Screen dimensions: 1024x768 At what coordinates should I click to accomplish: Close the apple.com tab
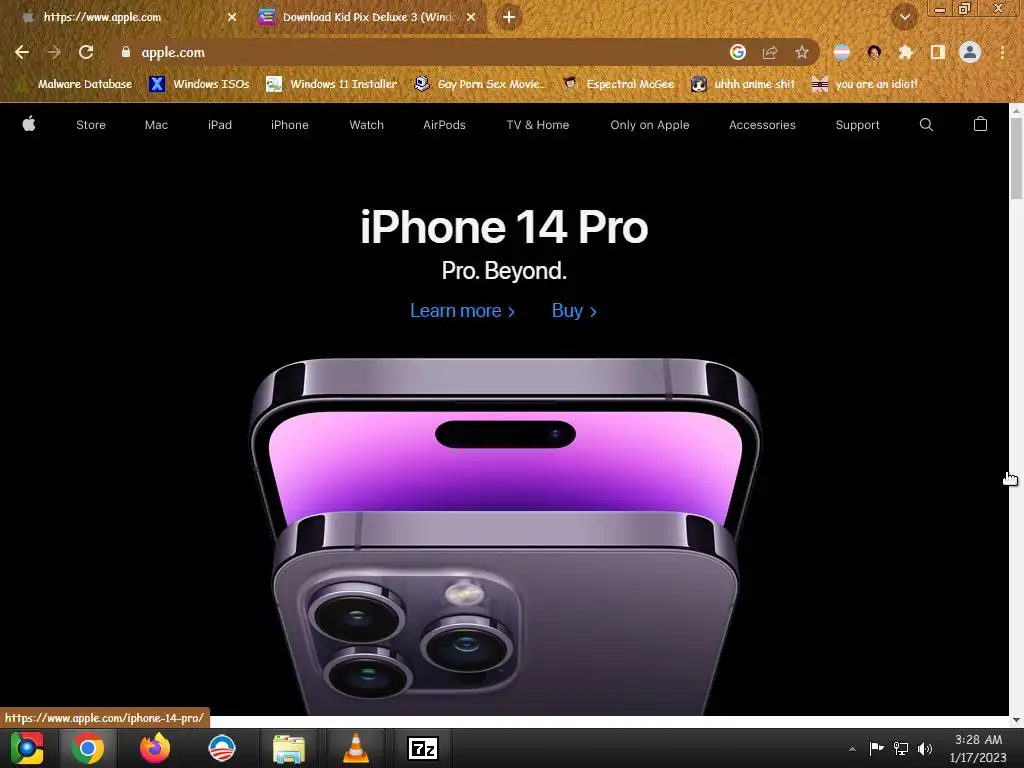point(232,17)
